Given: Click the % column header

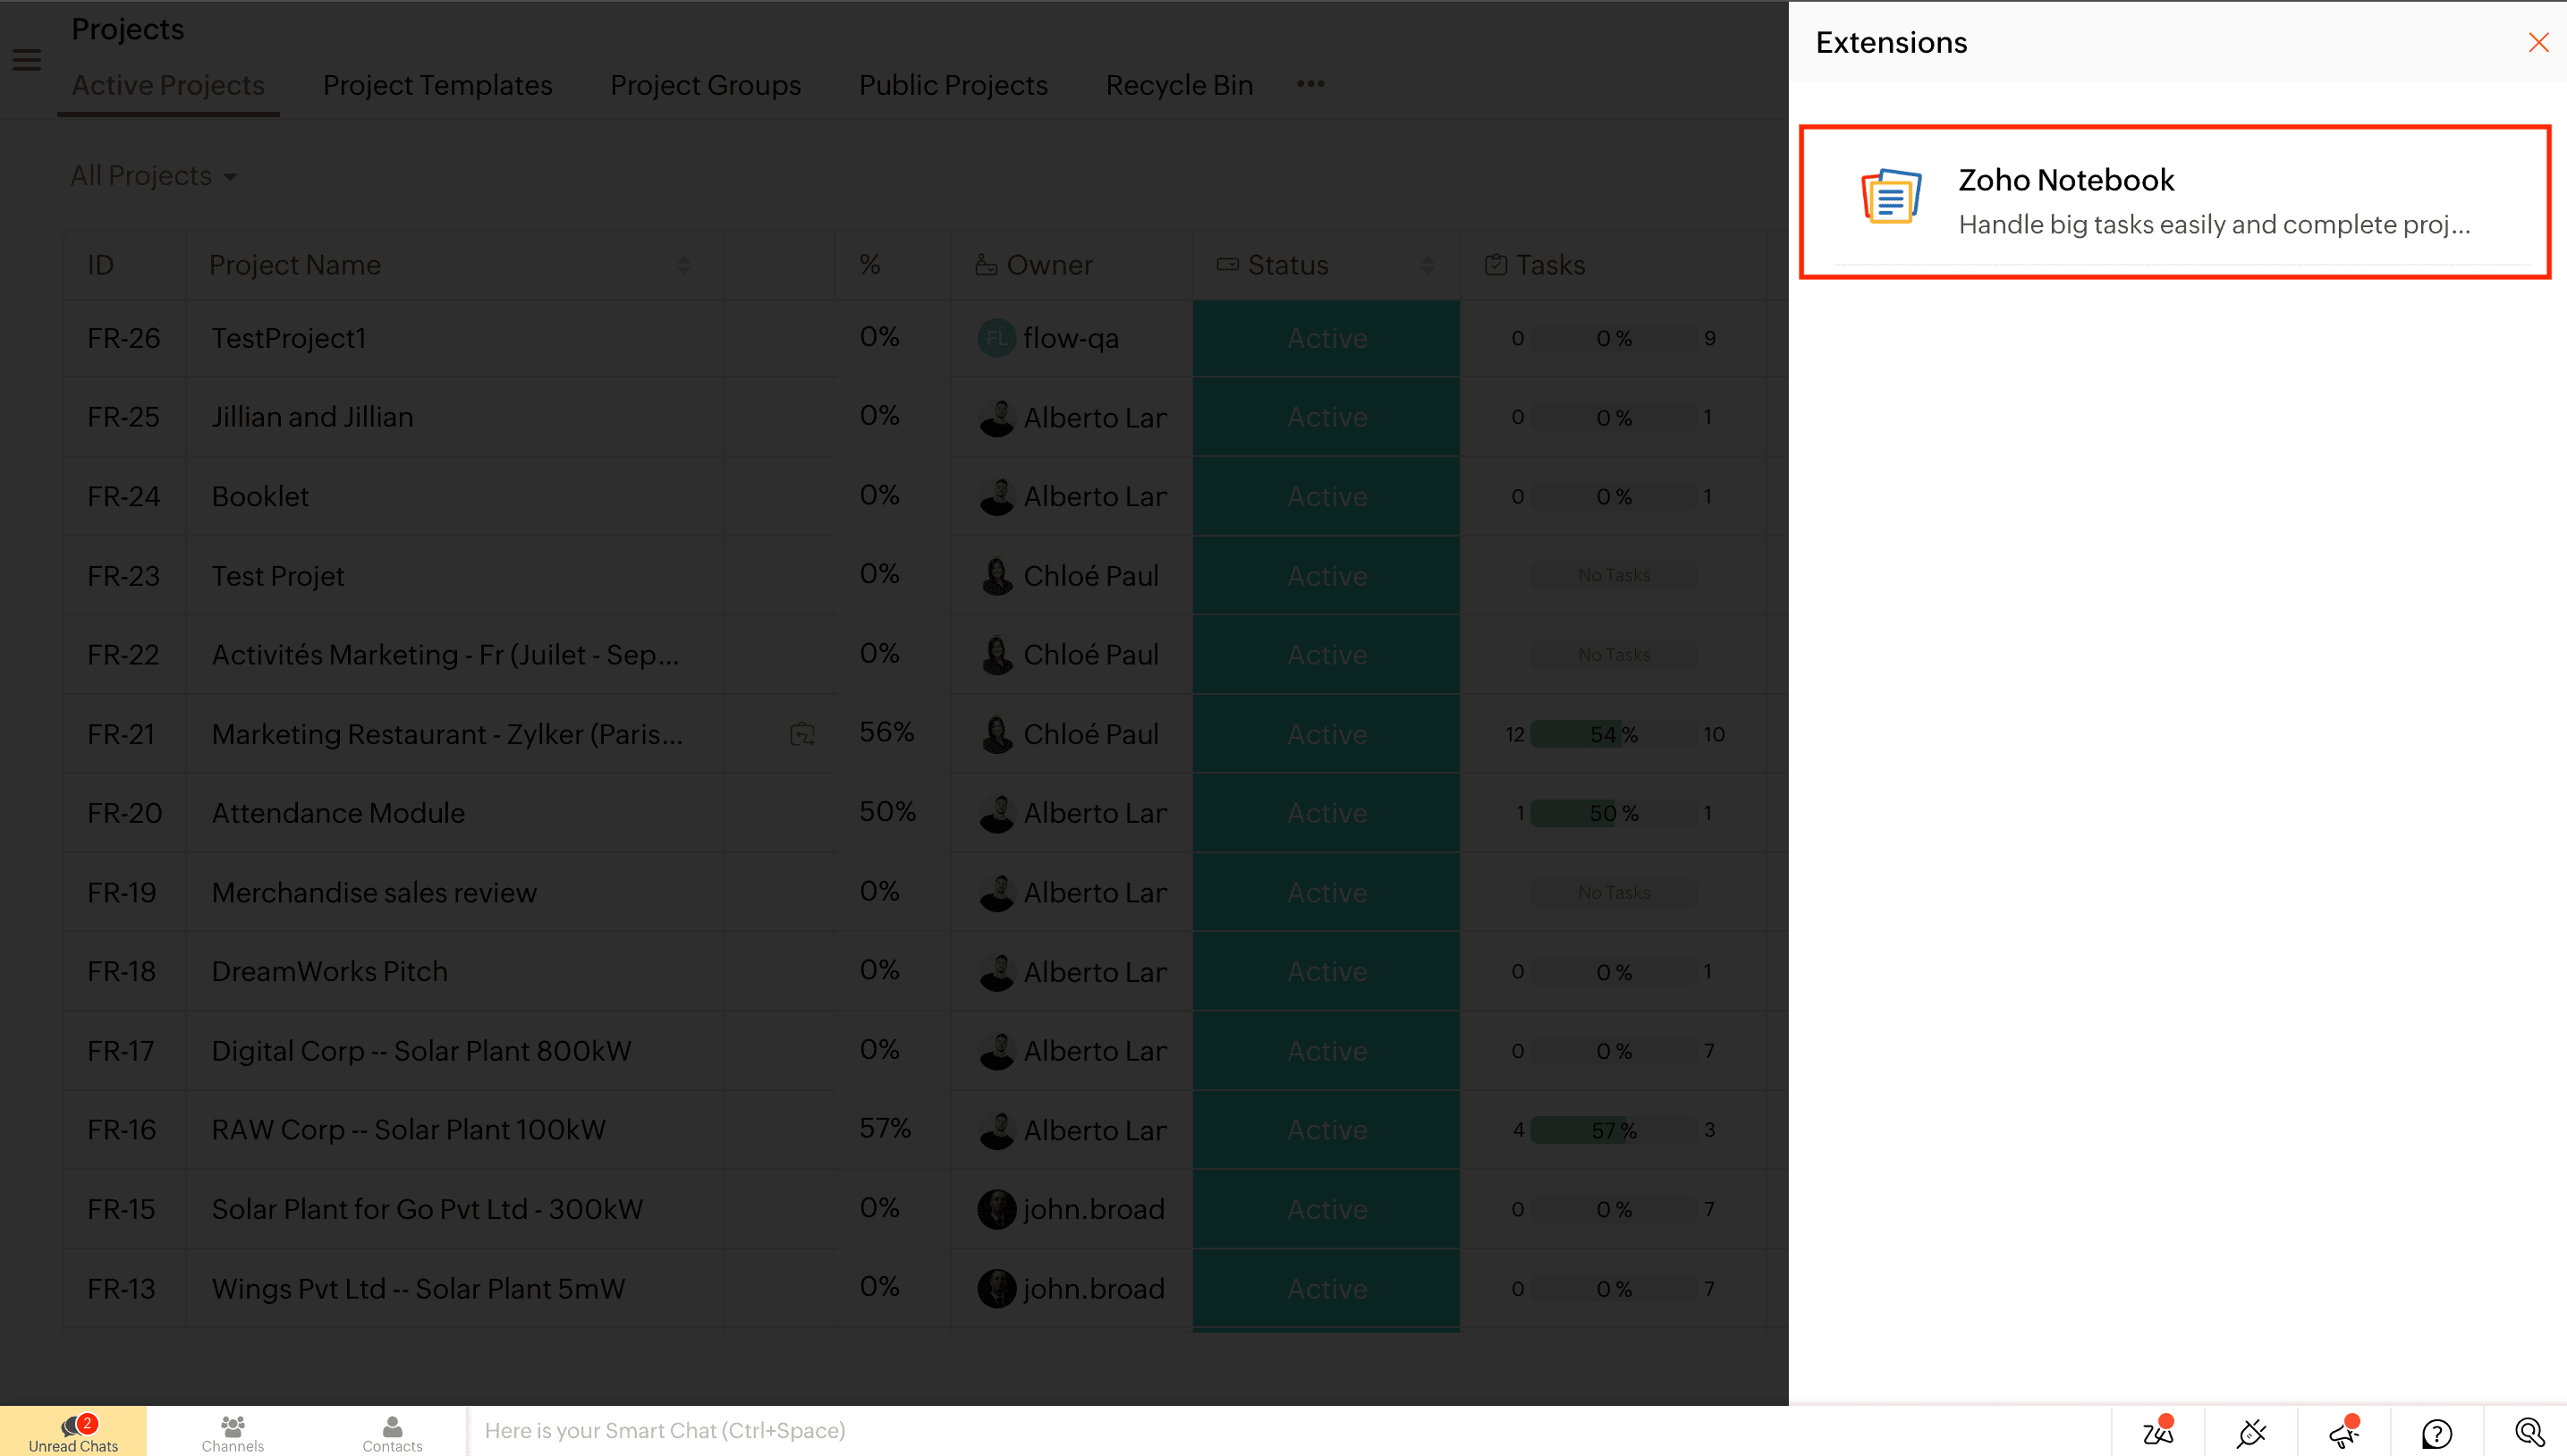Looking at the screenshot, I should point(870,265).
